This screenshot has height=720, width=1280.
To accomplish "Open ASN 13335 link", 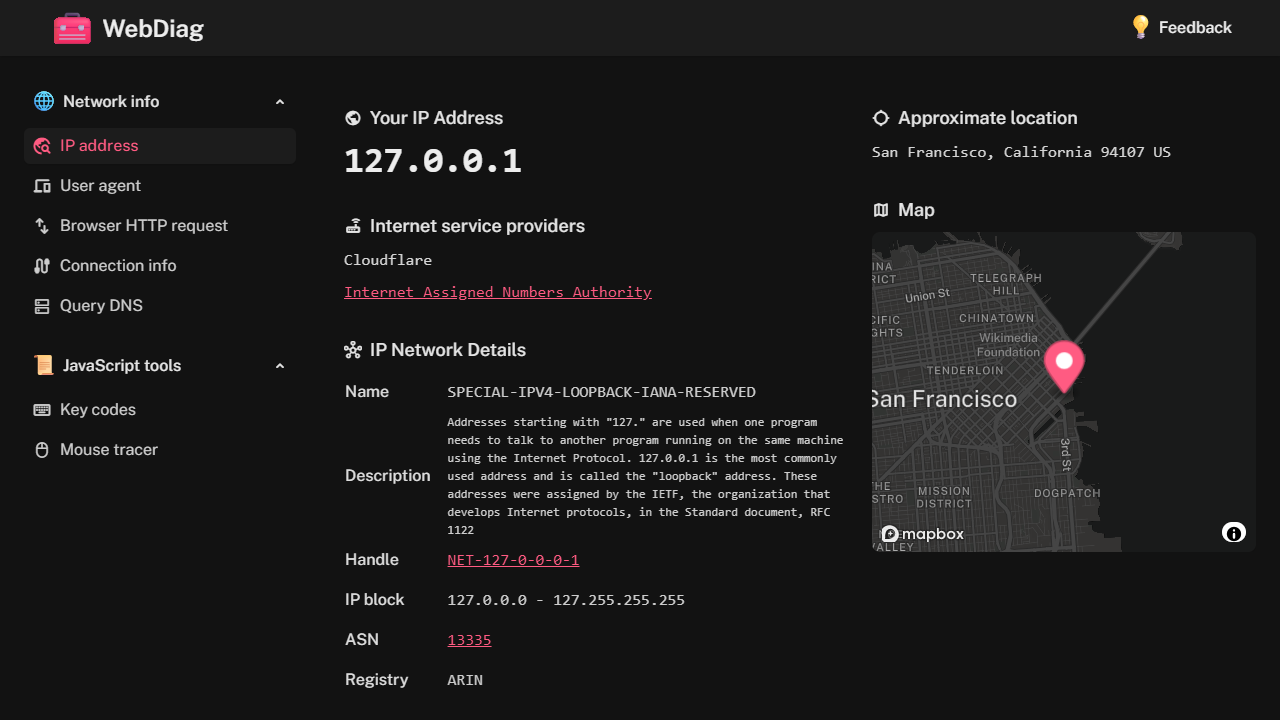I will (x=469, y=640).
